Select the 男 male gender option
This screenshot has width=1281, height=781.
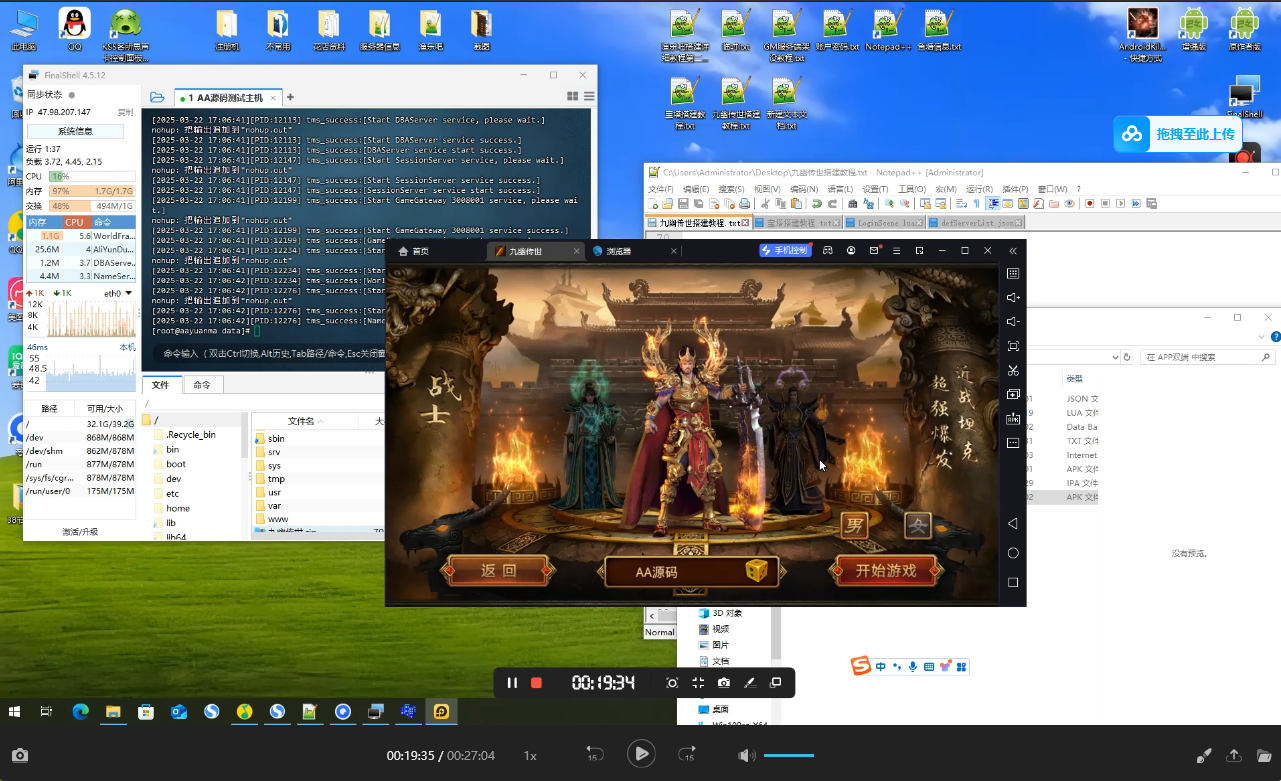pyautogui.click(x=853, y=526)
